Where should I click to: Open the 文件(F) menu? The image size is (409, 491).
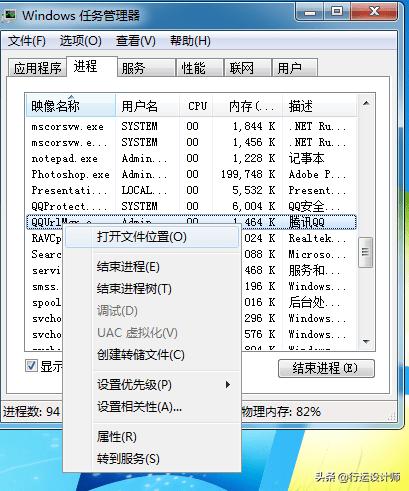point(27,41)
